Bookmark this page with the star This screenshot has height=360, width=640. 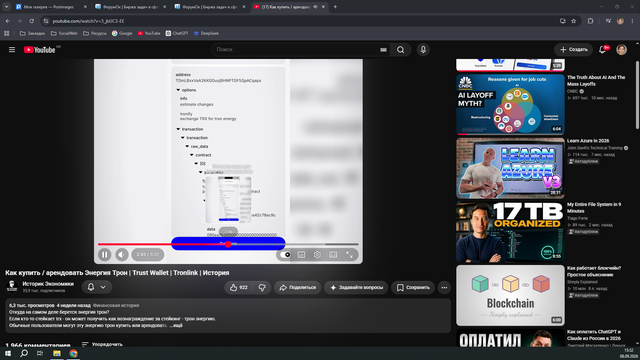pyautogui.click(x=573, y=21)
